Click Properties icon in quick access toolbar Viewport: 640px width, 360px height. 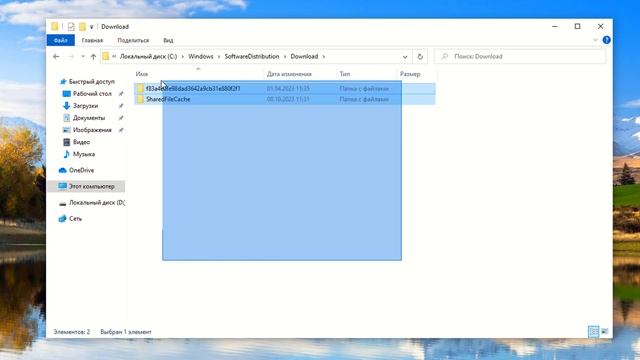point(71,27)
